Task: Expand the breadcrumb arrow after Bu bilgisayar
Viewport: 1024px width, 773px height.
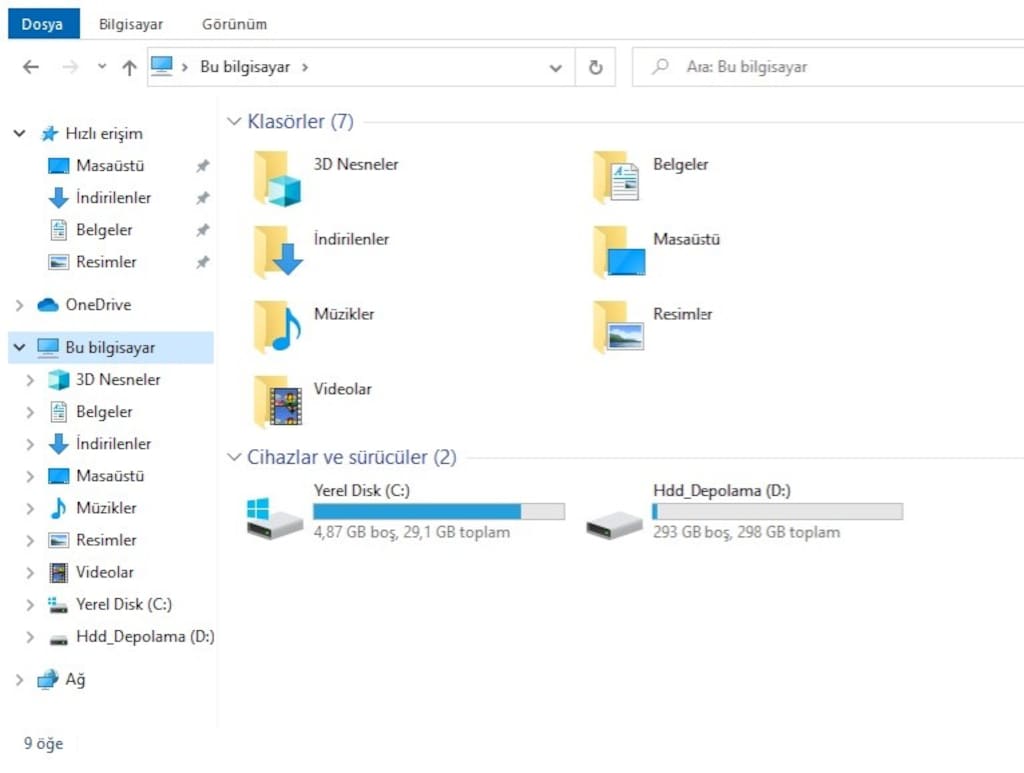Action: point(305,67)
